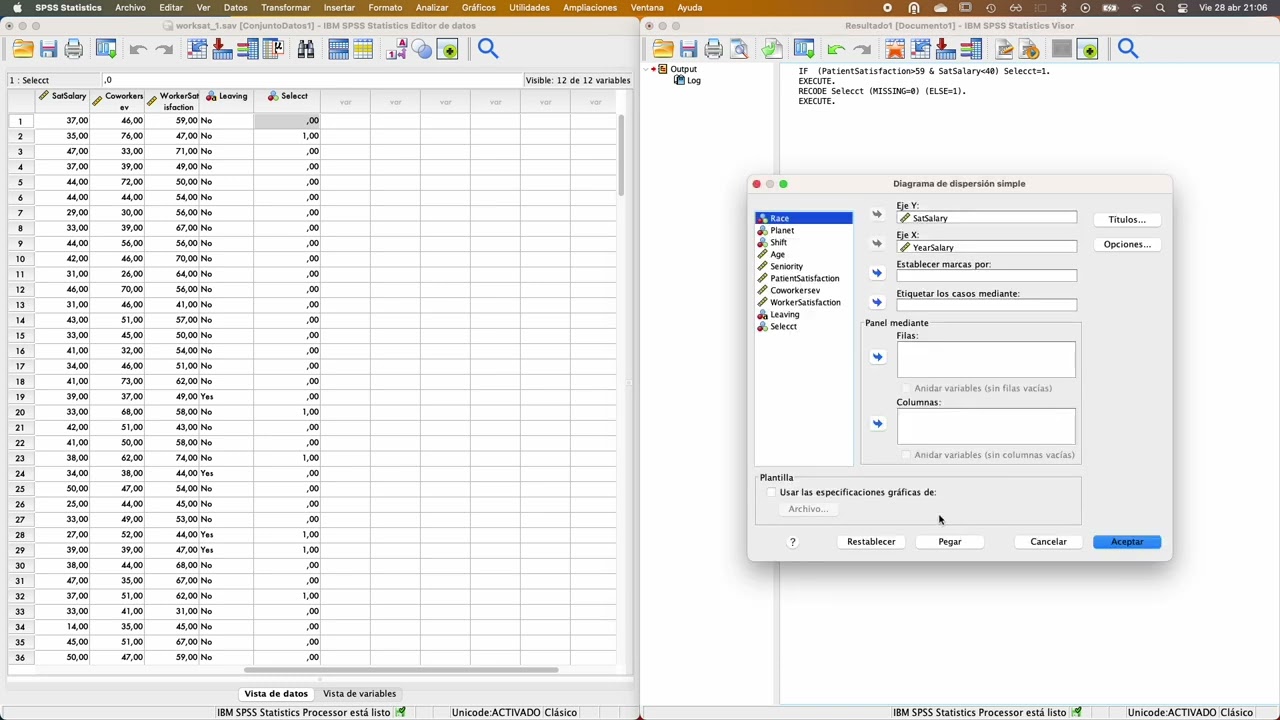Go to case icon in Data Editor
Image resolution: width=1280 pixels, height=720 pixels.
(x=197, y=49)
